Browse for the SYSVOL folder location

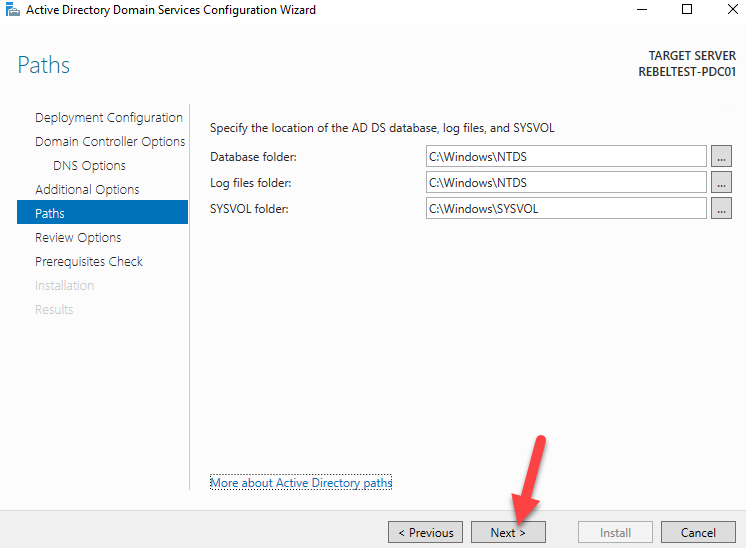(722, 208)
